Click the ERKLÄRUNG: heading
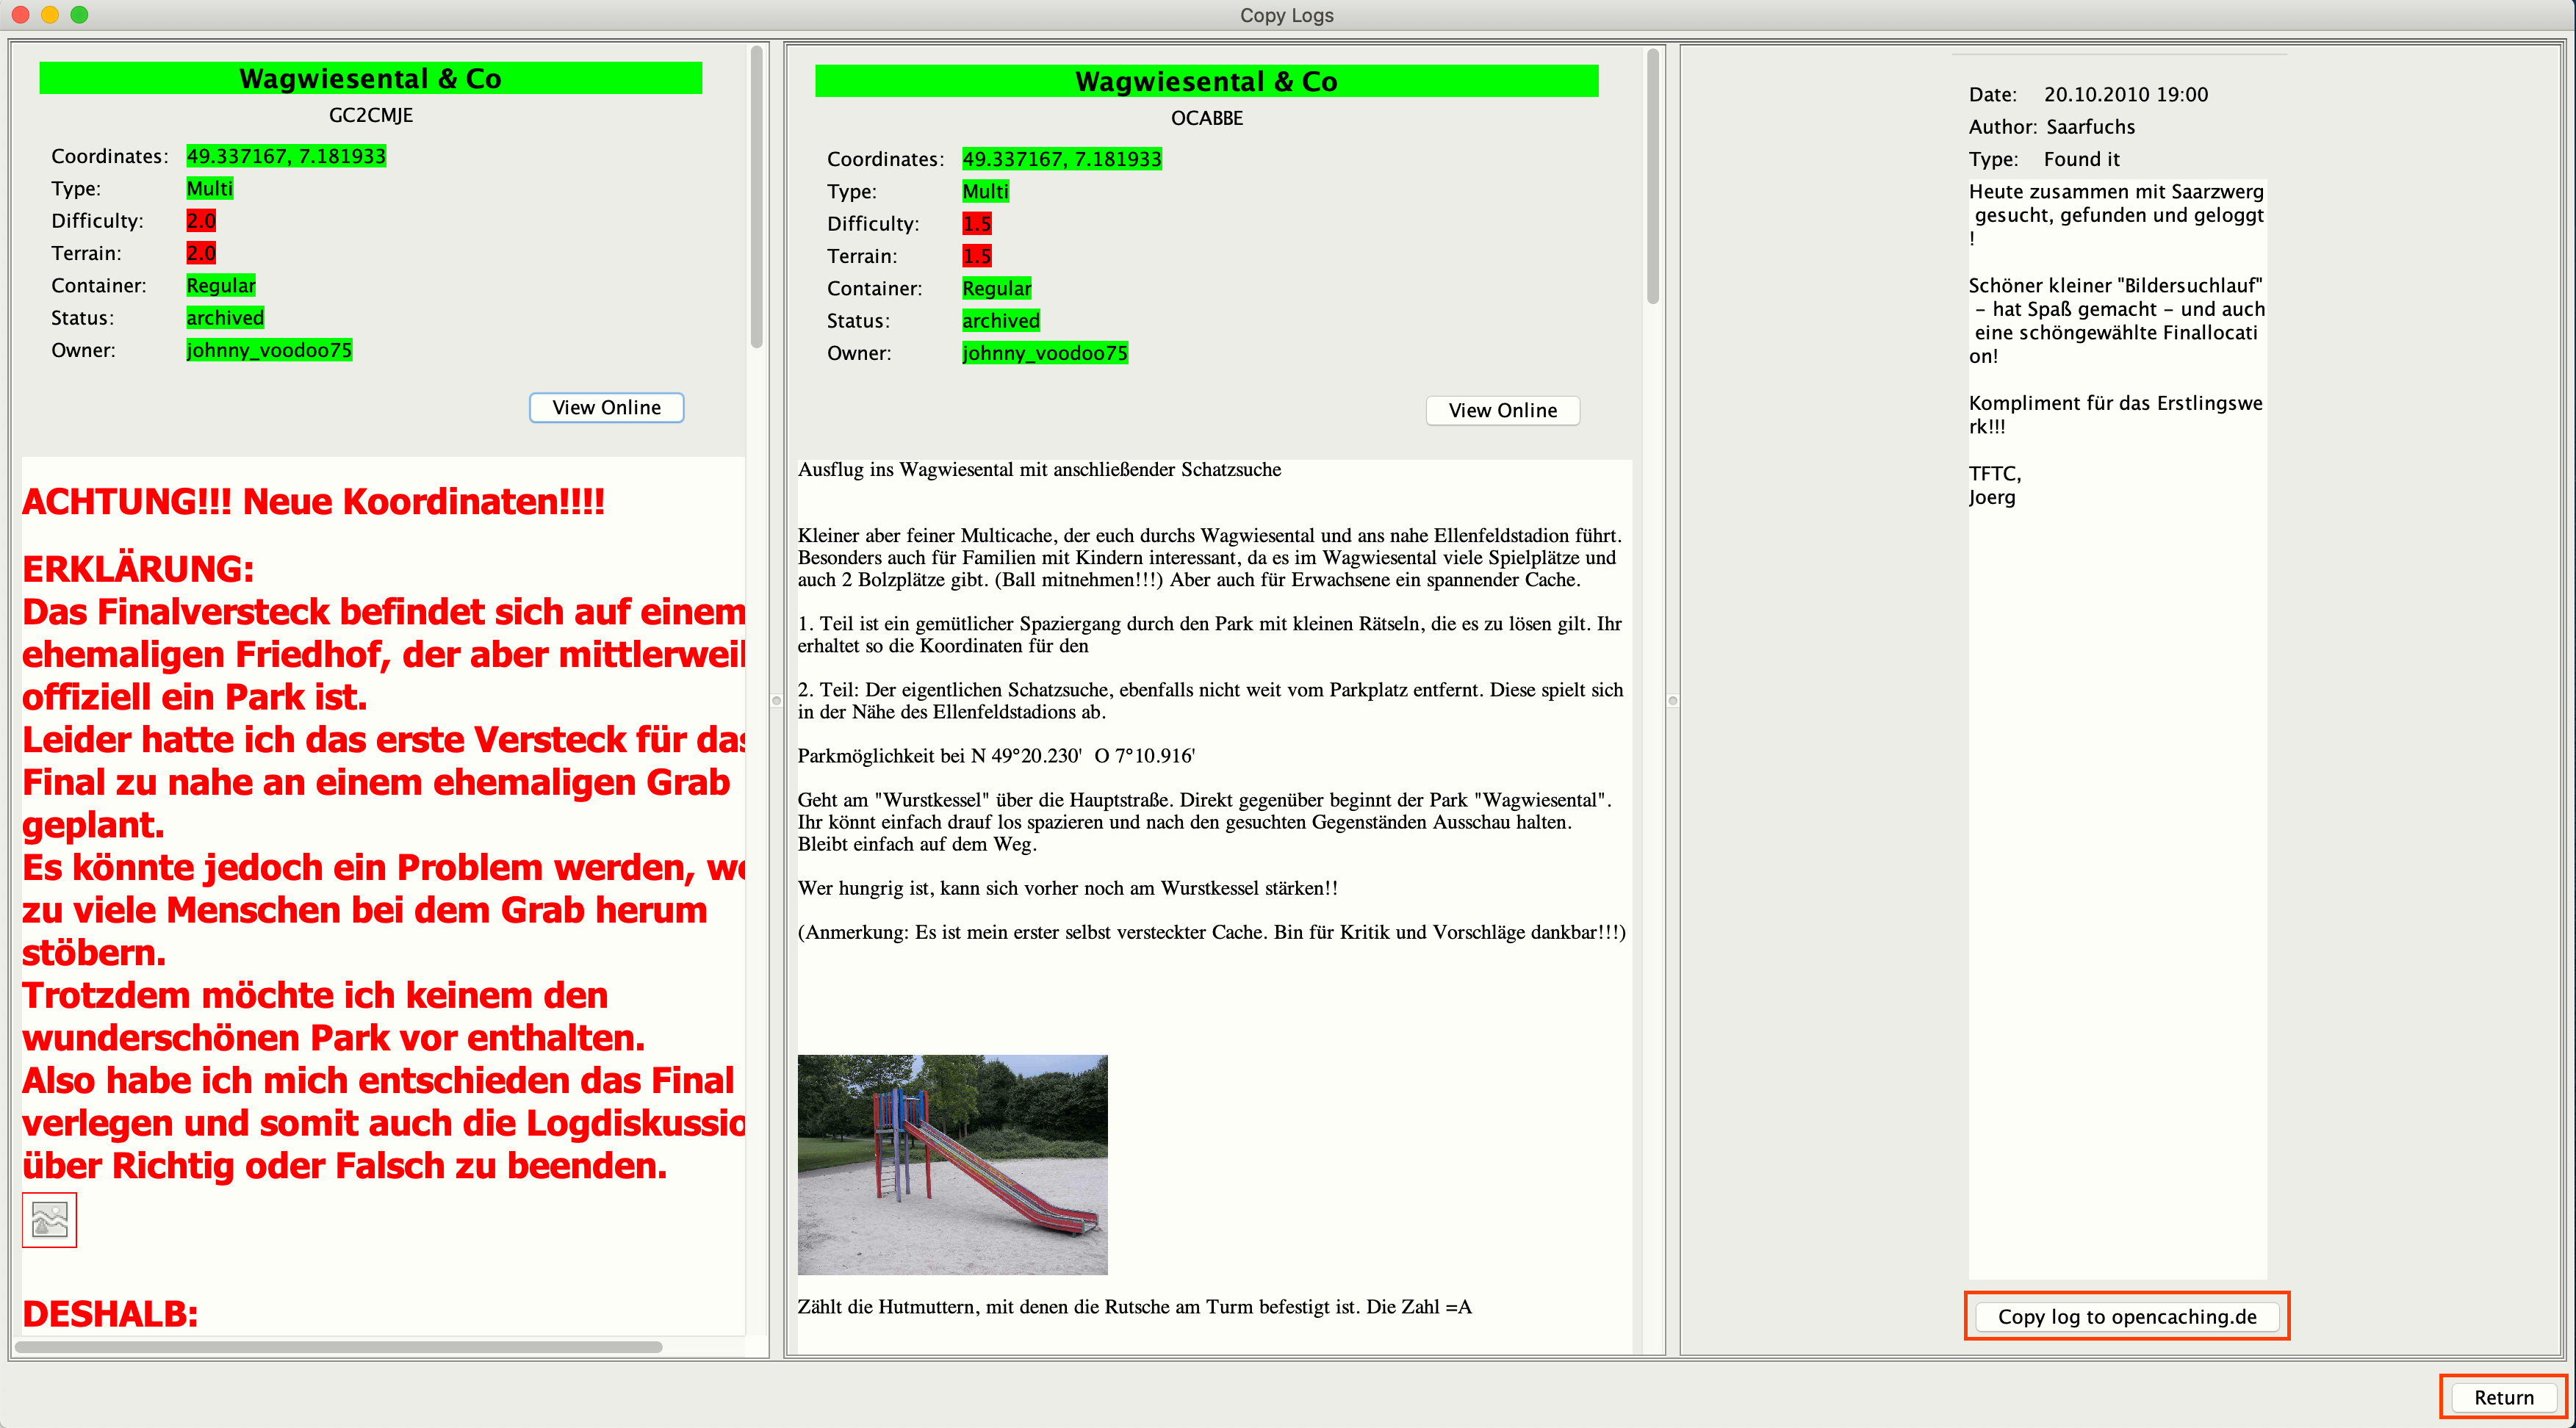This screenshot has width=2576, height=1428. tap(138, 569)
